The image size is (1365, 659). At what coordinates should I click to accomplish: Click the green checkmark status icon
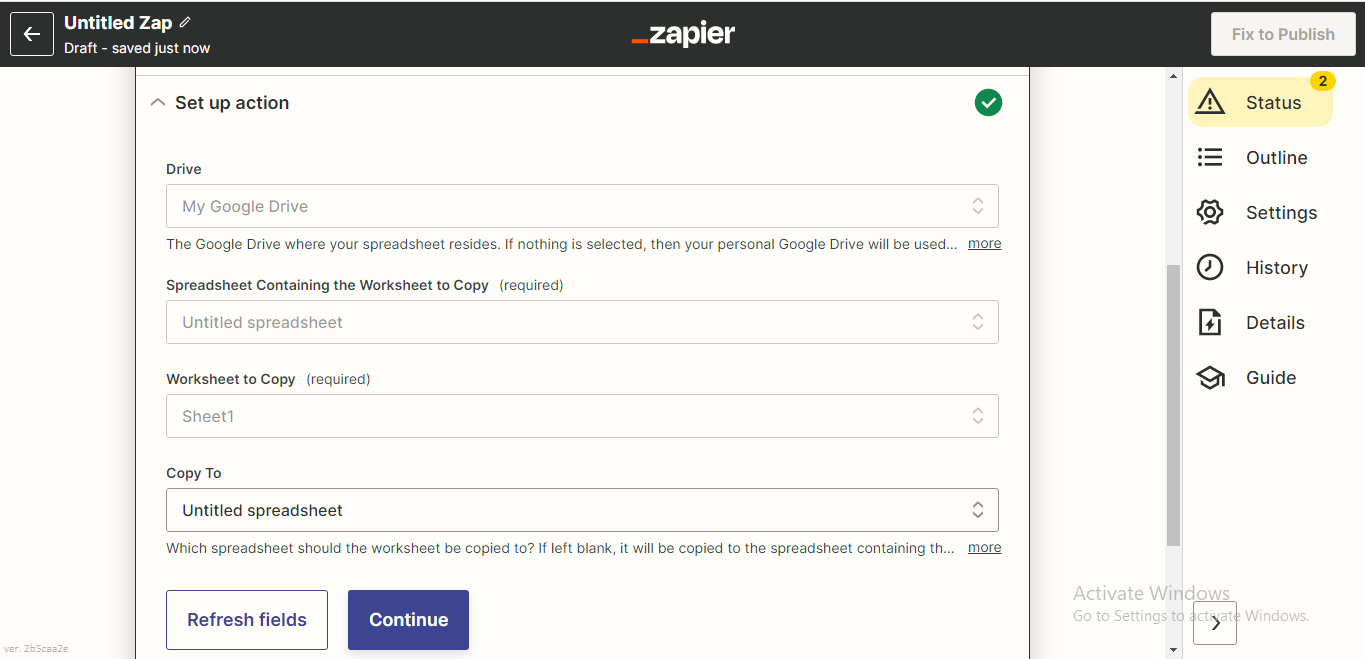point(988,103)
